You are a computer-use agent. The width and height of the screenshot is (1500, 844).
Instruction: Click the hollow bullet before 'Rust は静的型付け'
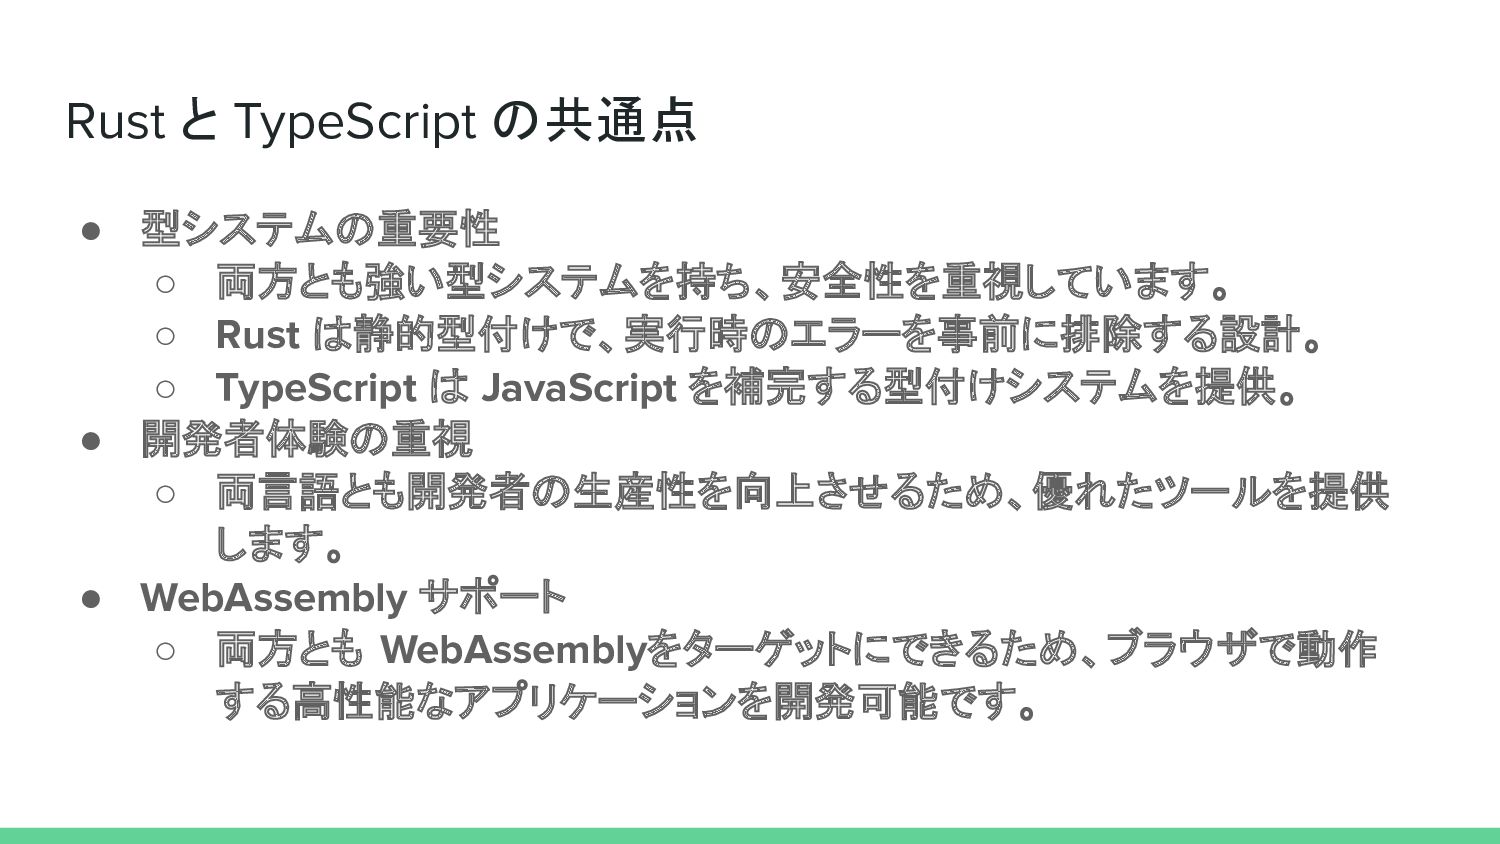pos(166,337)
